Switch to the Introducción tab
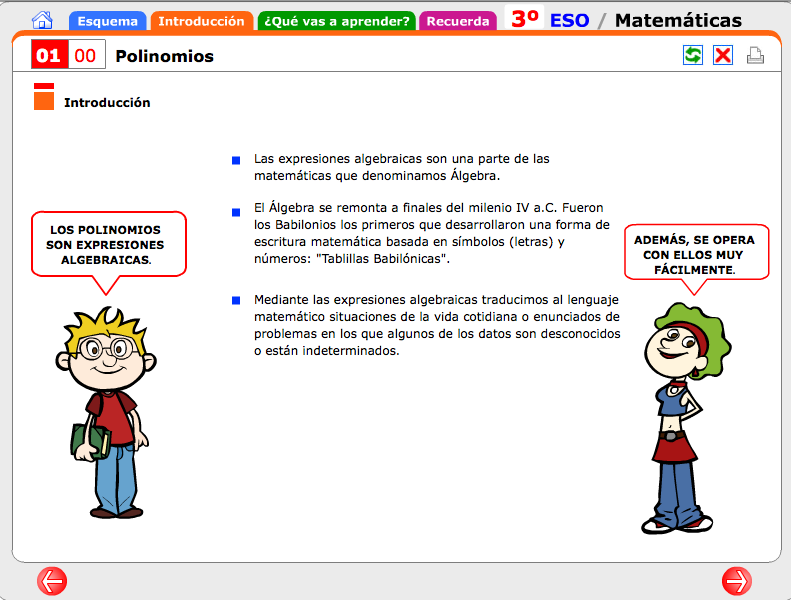This screenshot has width=791, height=600. (201, 21)
